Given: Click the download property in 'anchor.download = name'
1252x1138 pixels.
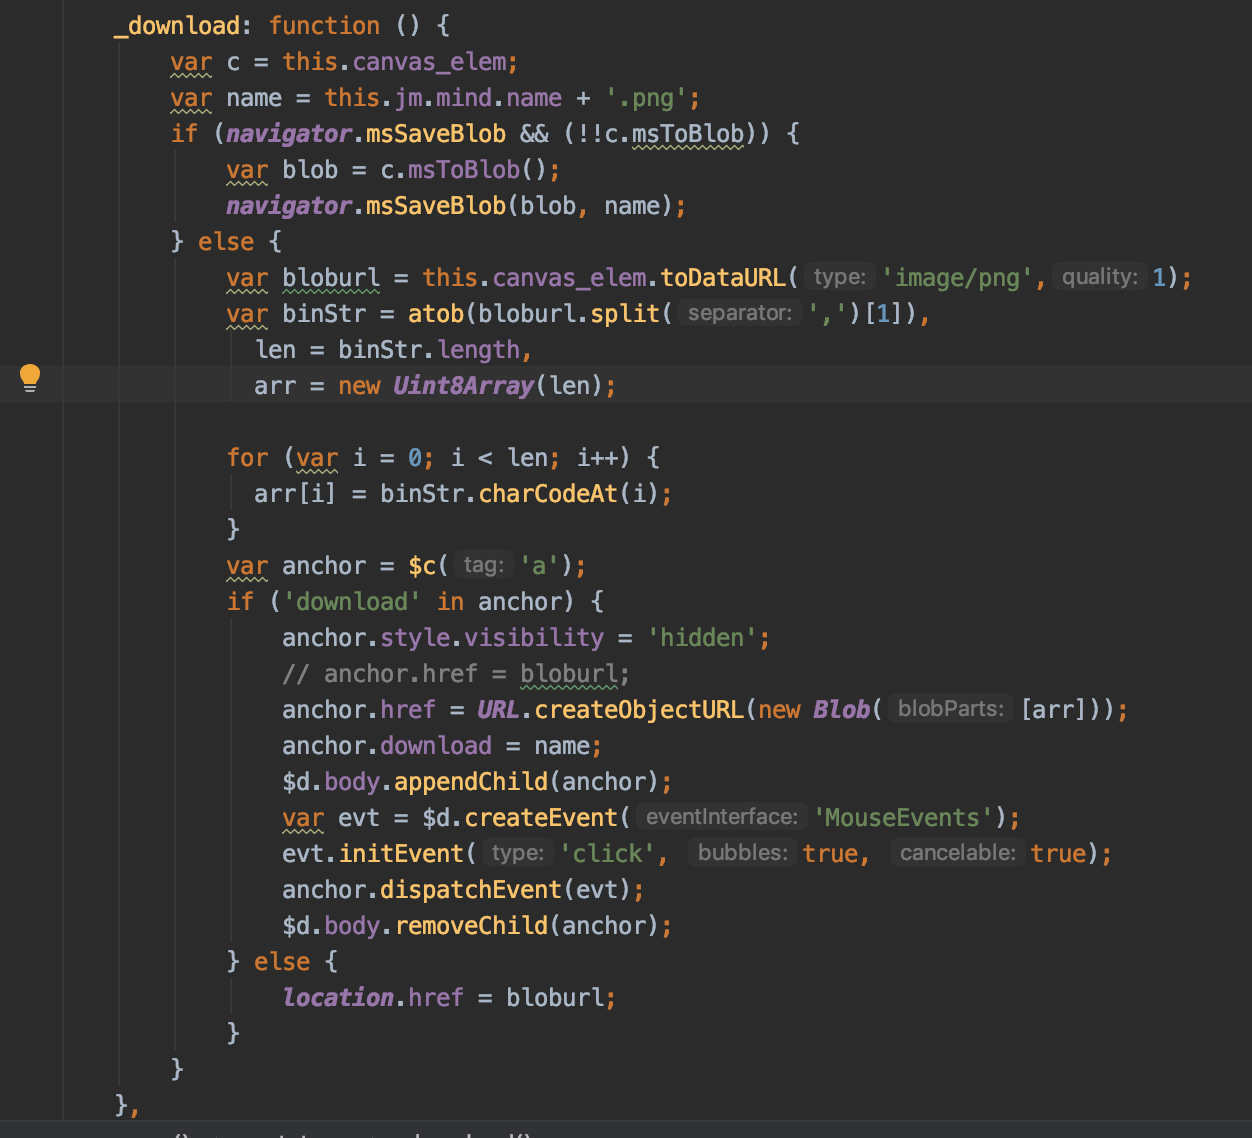Looking at the screenshot, I should coord(436,746).
